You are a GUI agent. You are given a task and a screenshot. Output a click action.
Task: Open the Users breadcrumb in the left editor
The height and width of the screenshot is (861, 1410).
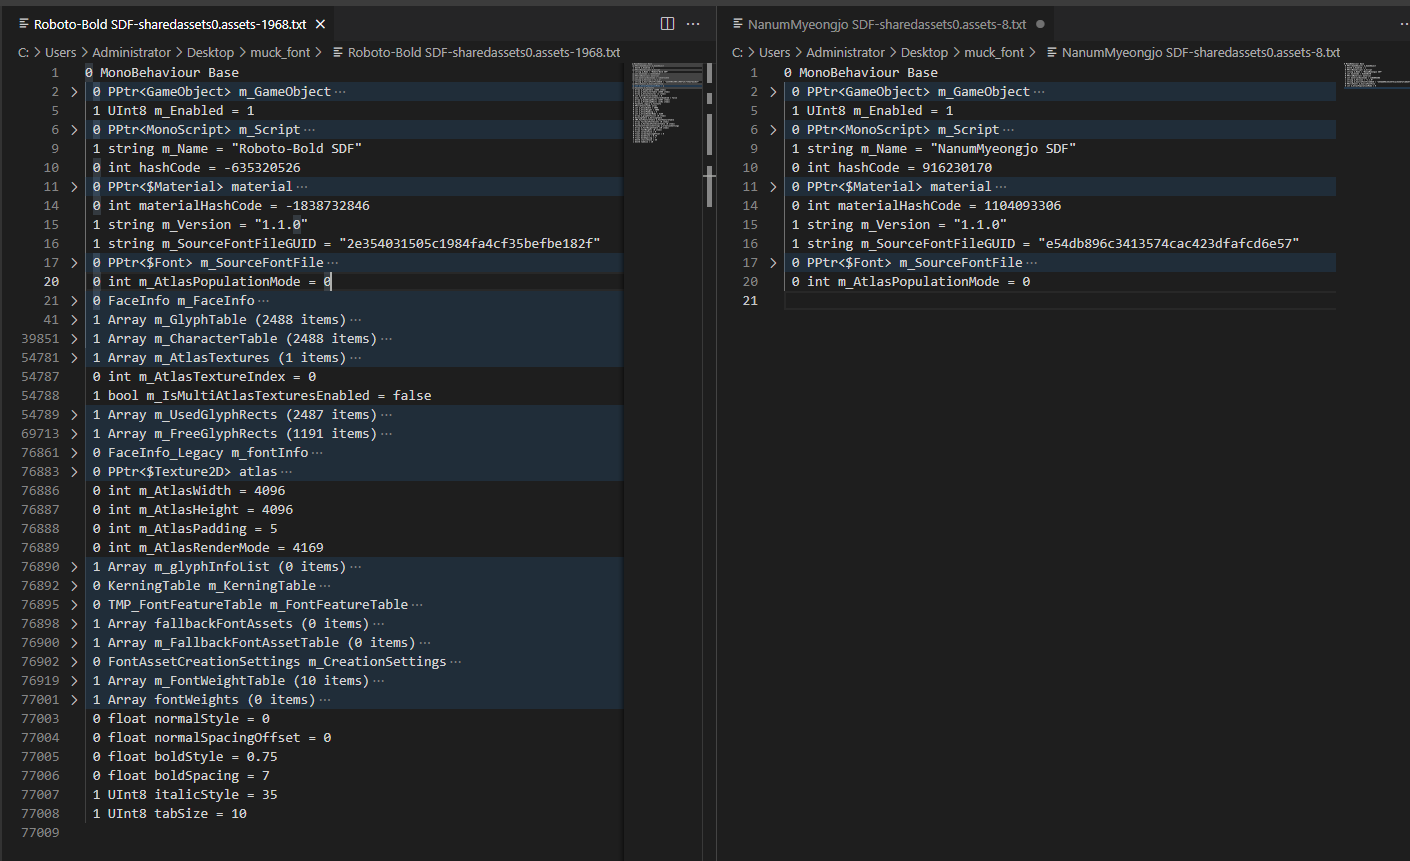(60, 52)
